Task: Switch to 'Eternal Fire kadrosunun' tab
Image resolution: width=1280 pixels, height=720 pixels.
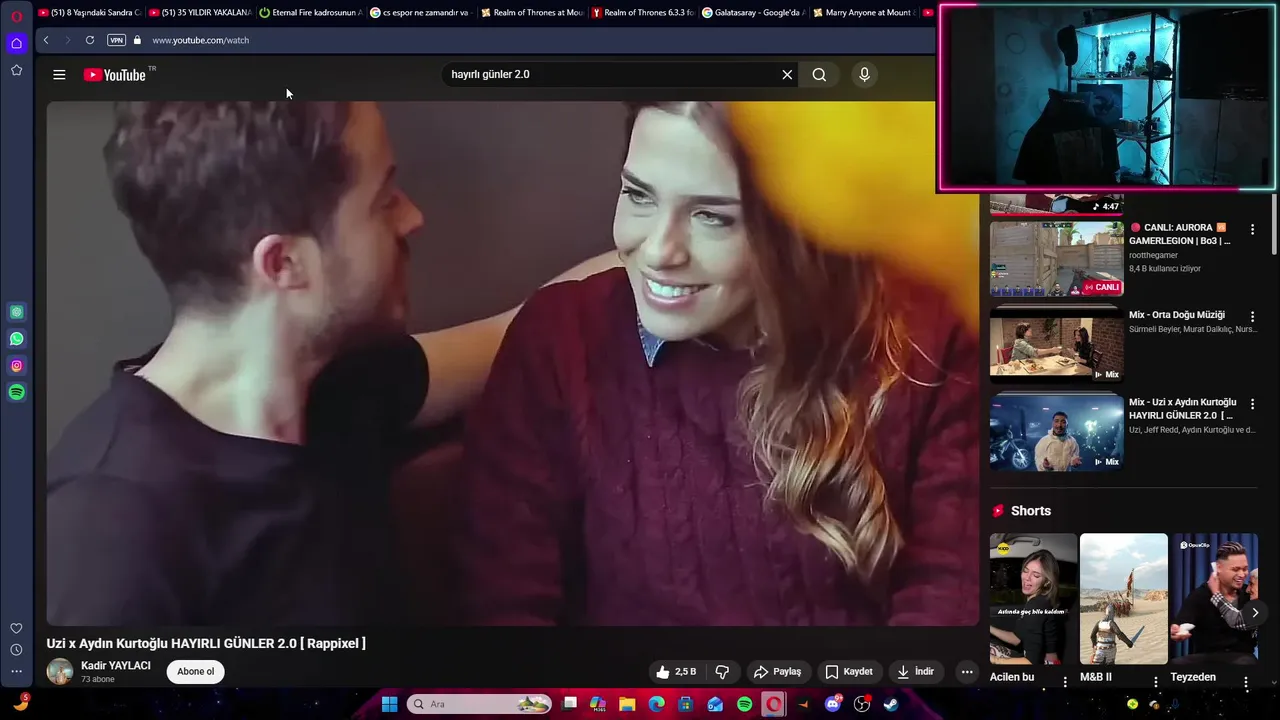Action: tap(311, 13)
